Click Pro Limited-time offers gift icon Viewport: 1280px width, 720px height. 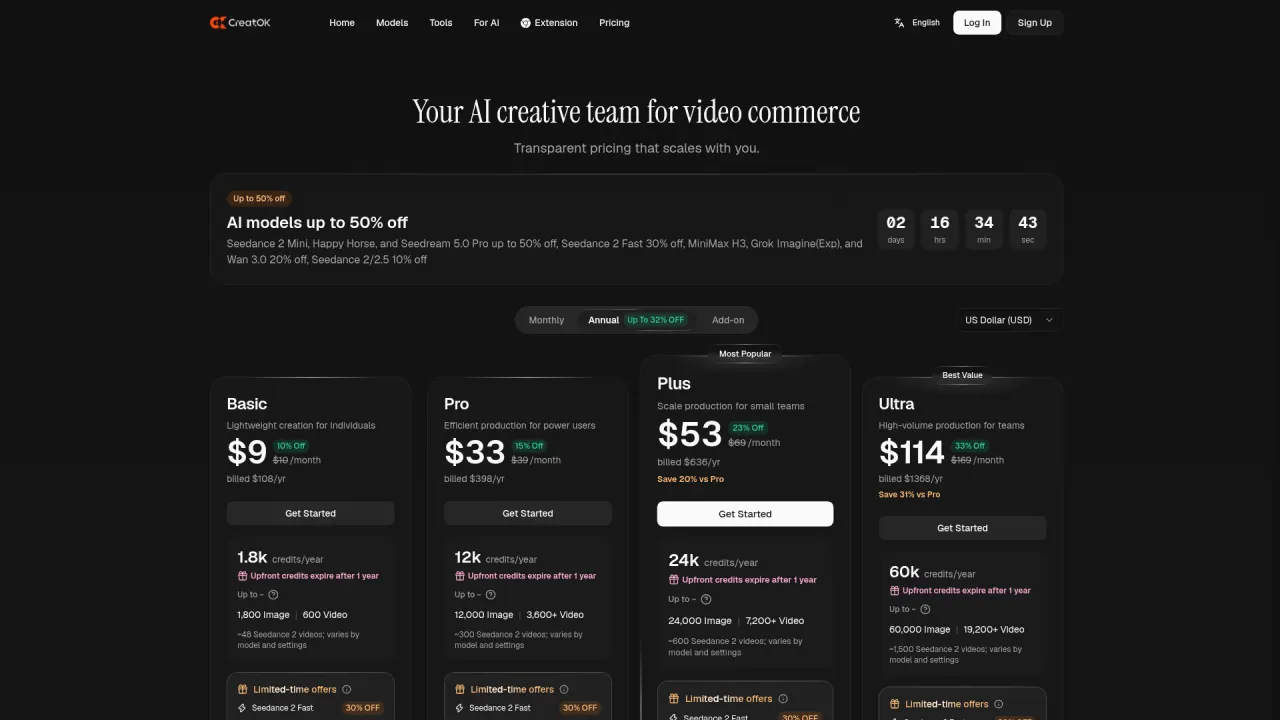coord(460,689)
